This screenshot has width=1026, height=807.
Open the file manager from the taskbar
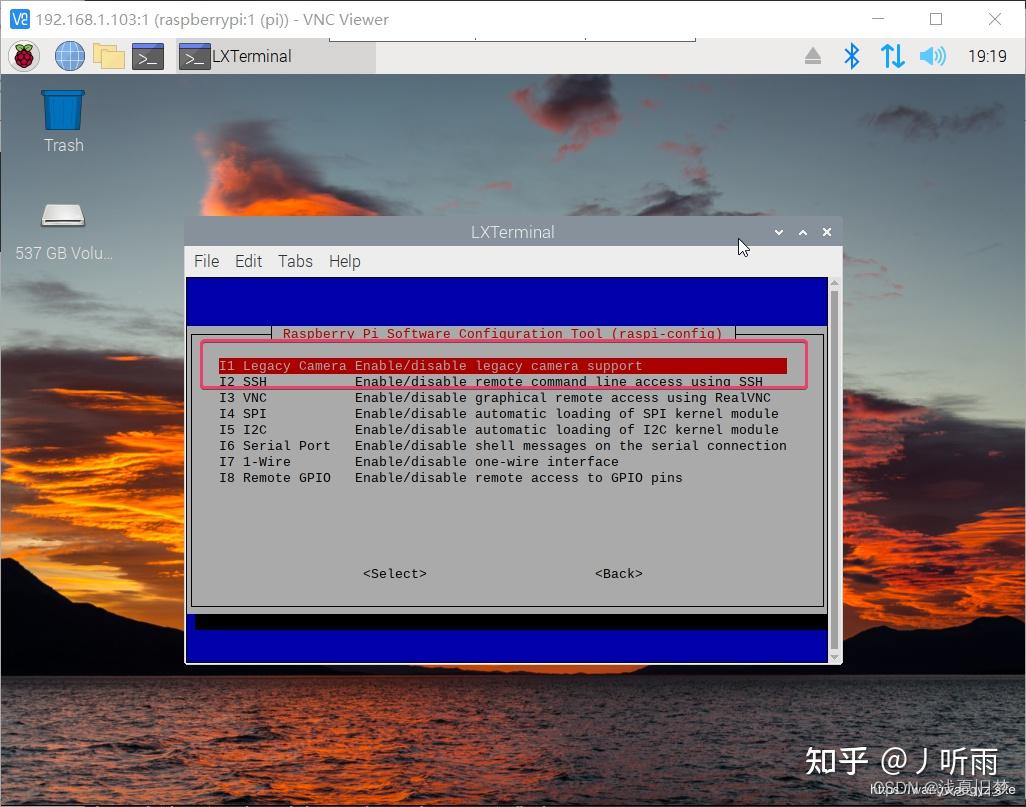(x=108, y=56)
